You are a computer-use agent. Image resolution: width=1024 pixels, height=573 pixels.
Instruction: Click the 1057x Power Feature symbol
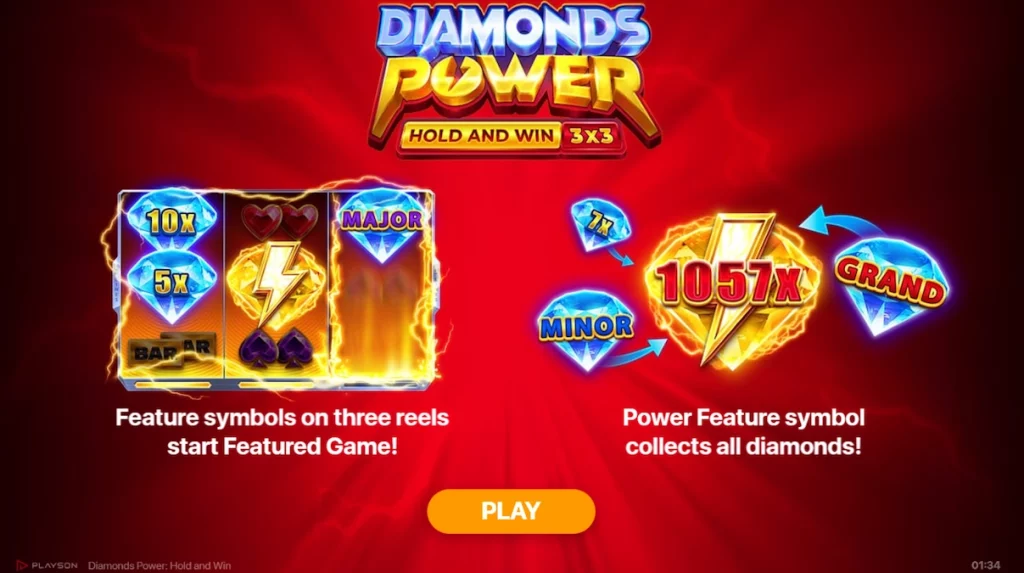(732, 286)
